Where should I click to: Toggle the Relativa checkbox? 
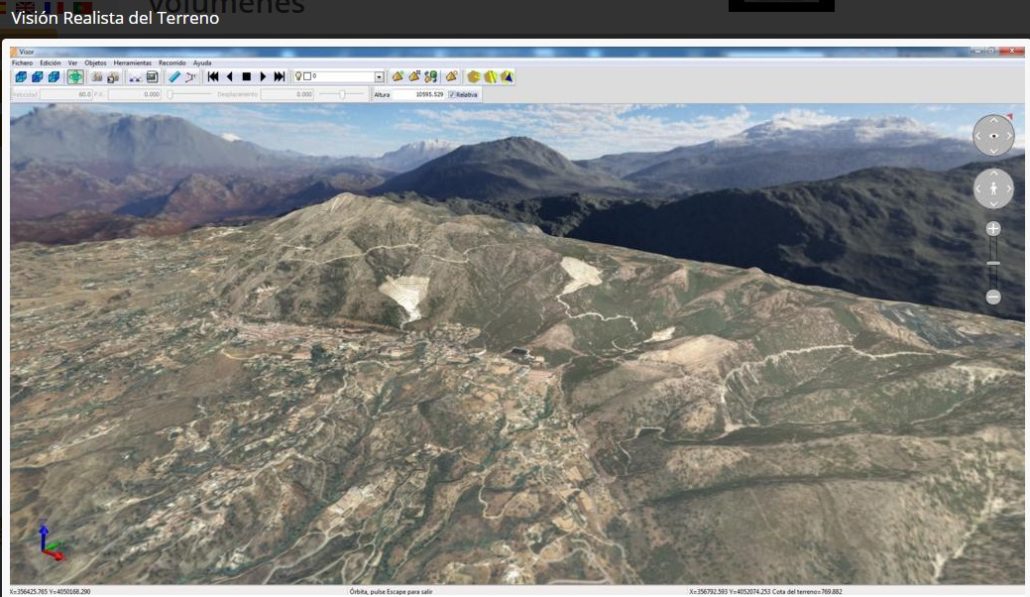[453, 95]
